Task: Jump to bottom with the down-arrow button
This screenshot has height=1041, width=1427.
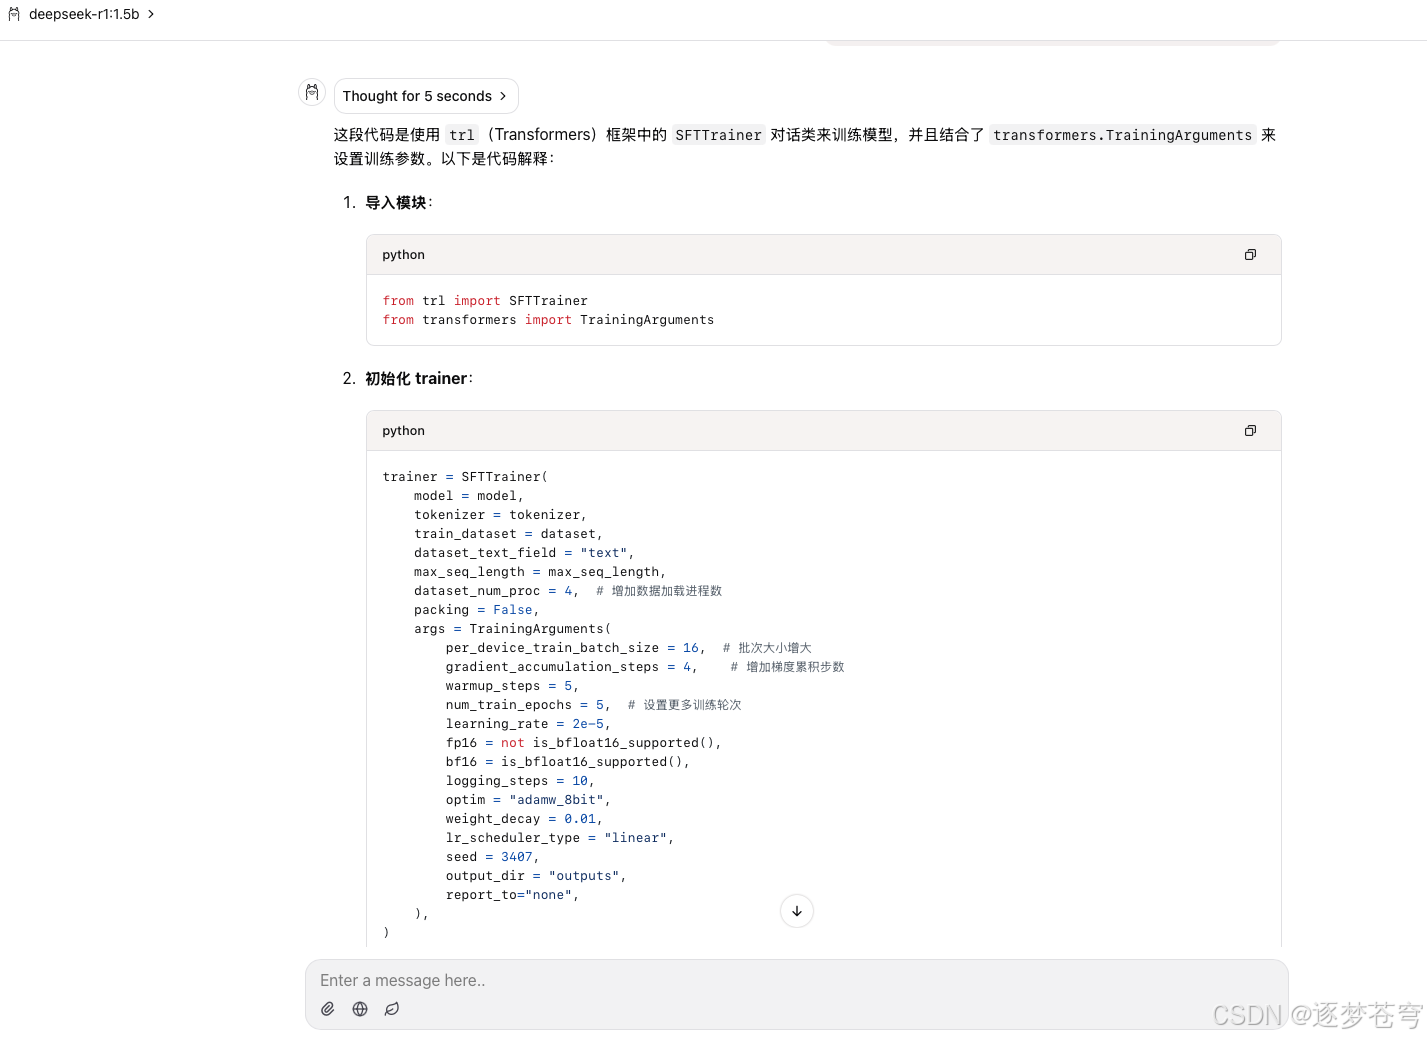Action: [797, 911]
